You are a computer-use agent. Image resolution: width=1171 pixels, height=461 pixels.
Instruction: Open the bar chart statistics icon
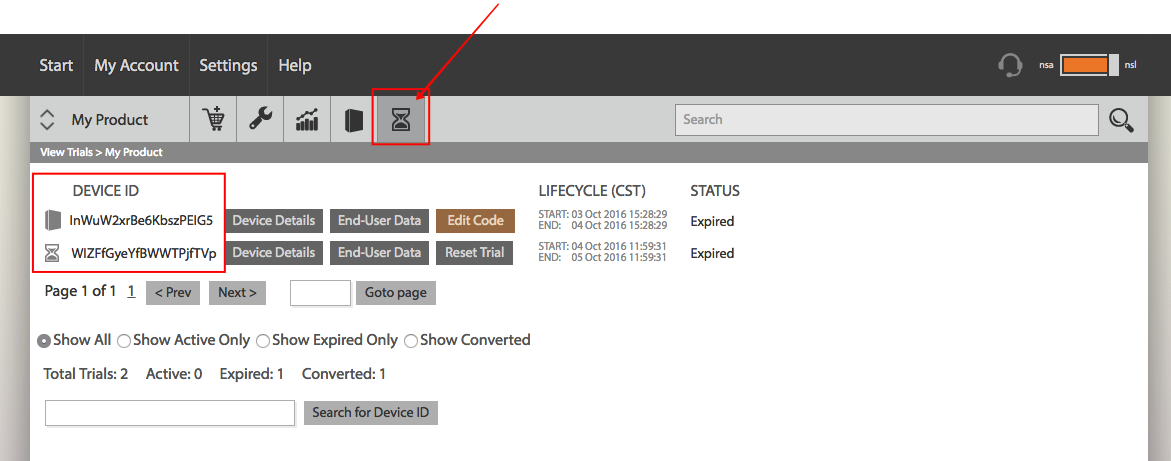[307, 120]
